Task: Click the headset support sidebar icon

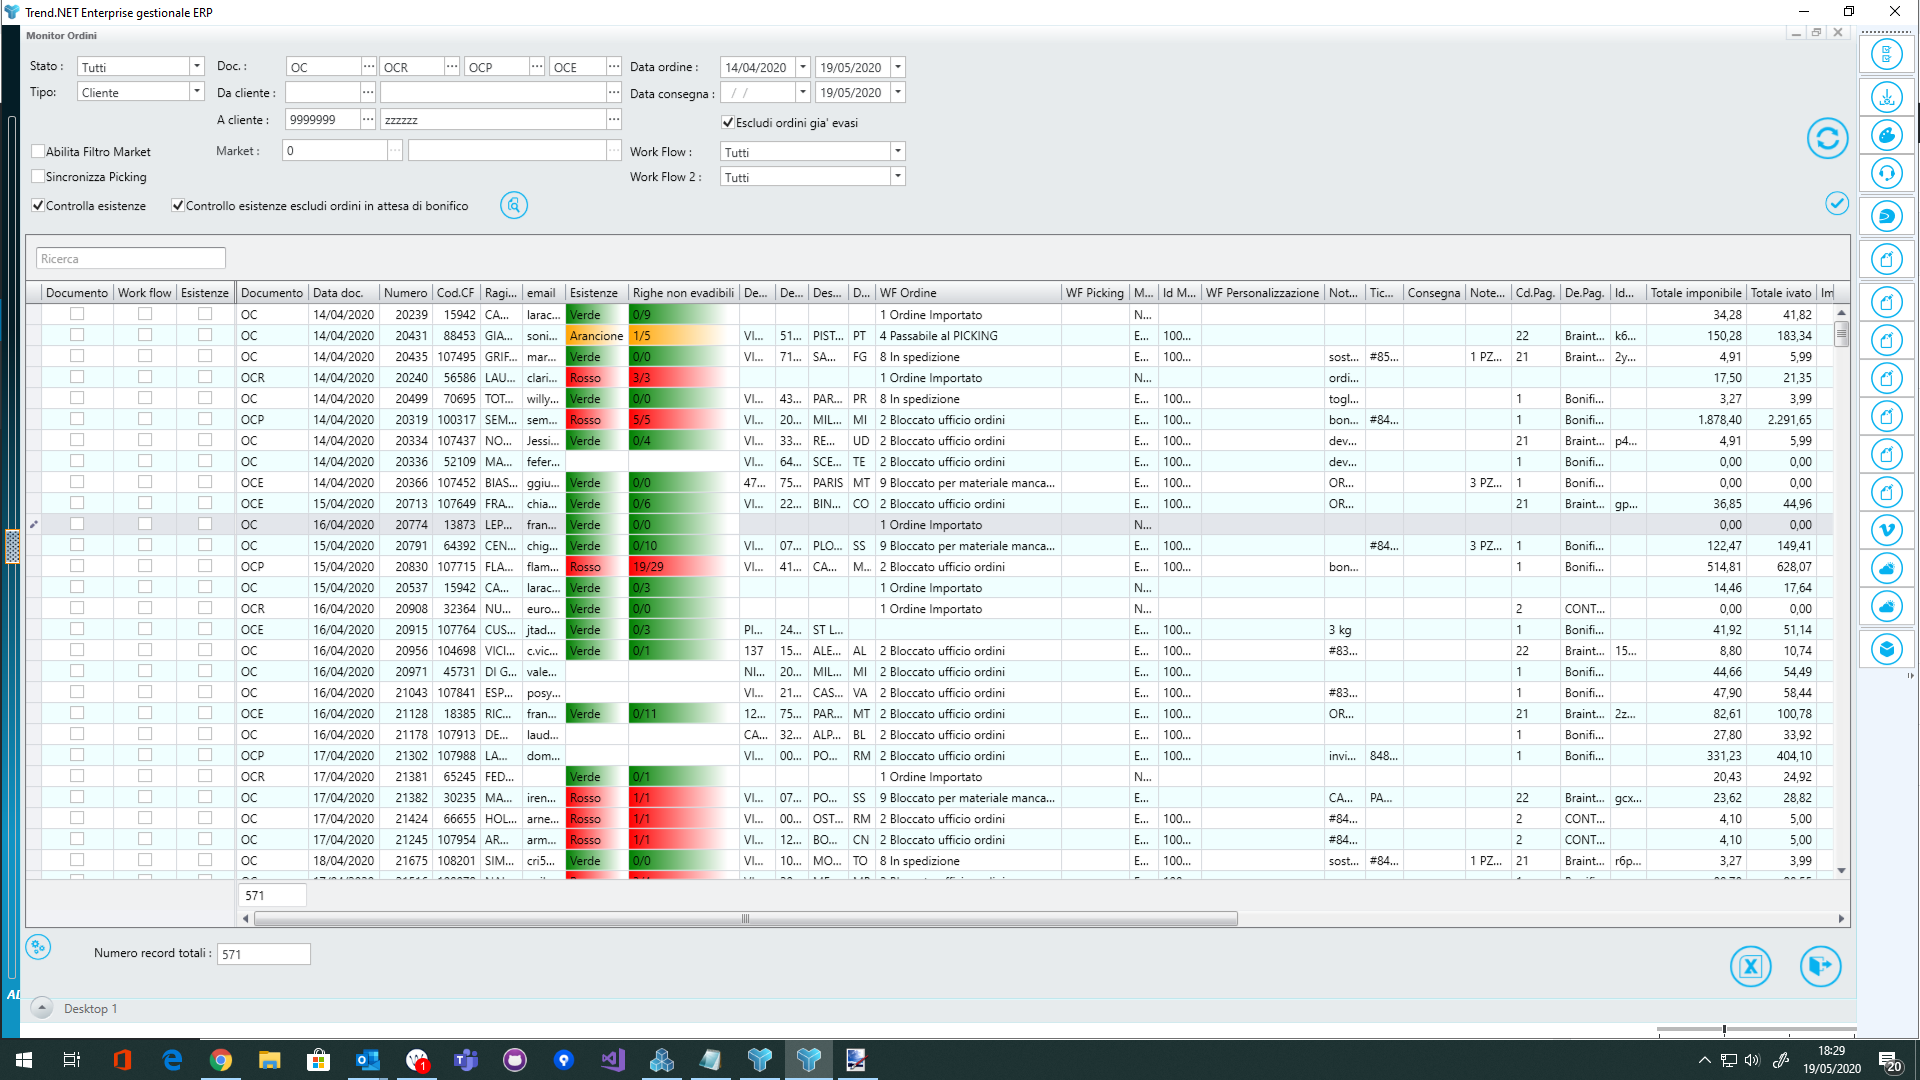Action: pyautogui.click(x=1886, y=173)
